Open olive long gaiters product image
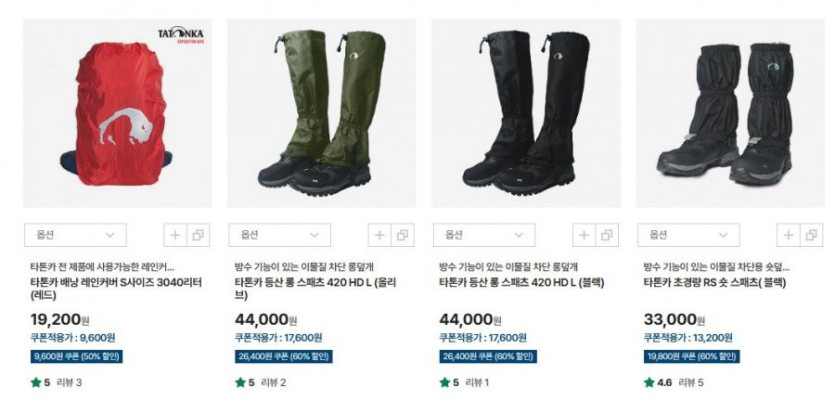Screen dimensions: 835x401 point(322,113)
